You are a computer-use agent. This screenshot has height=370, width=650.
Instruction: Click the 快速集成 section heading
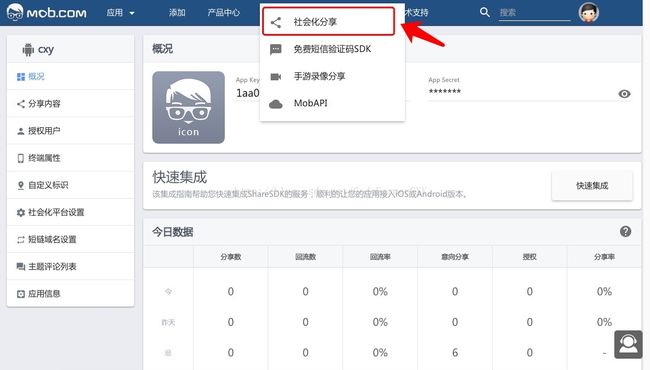179,177
